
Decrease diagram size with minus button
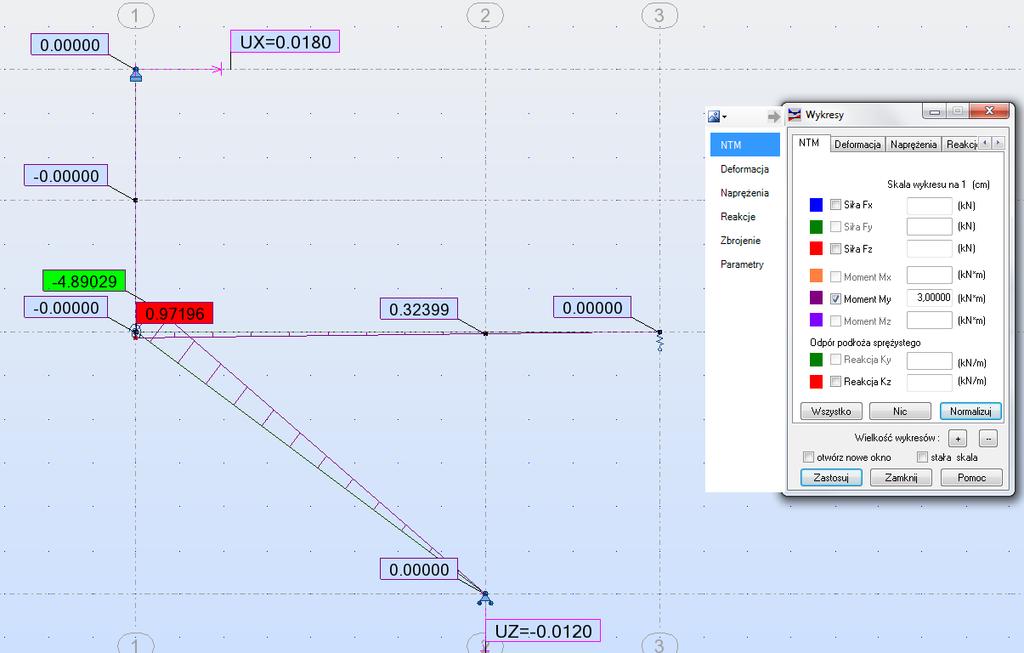[988, 439]
